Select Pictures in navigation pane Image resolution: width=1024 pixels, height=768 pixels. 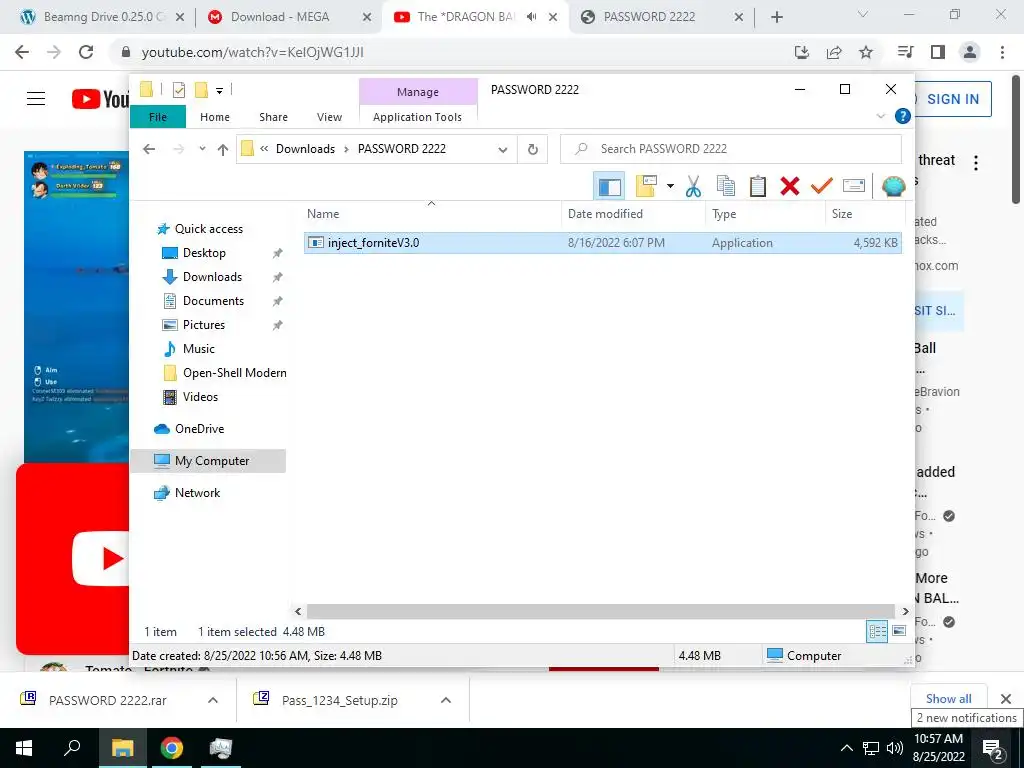click(x=203, y=325)
